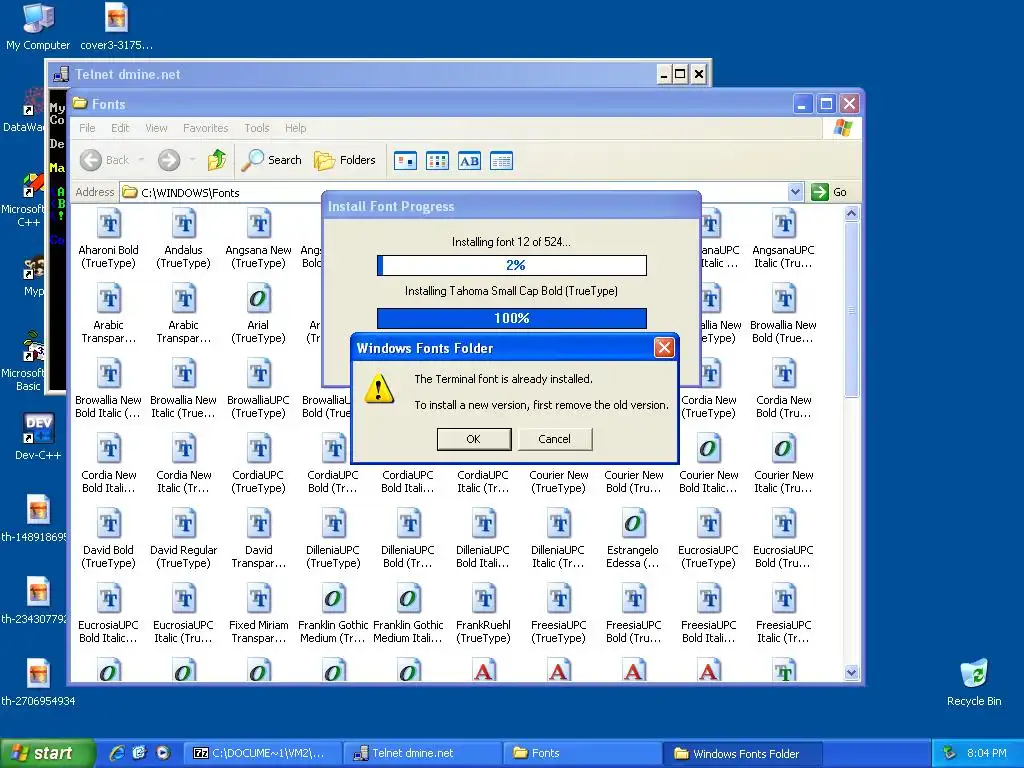Switch to Details view icon
The height and width of the screenshot is (768, 1024).
[x=501, y=161]
